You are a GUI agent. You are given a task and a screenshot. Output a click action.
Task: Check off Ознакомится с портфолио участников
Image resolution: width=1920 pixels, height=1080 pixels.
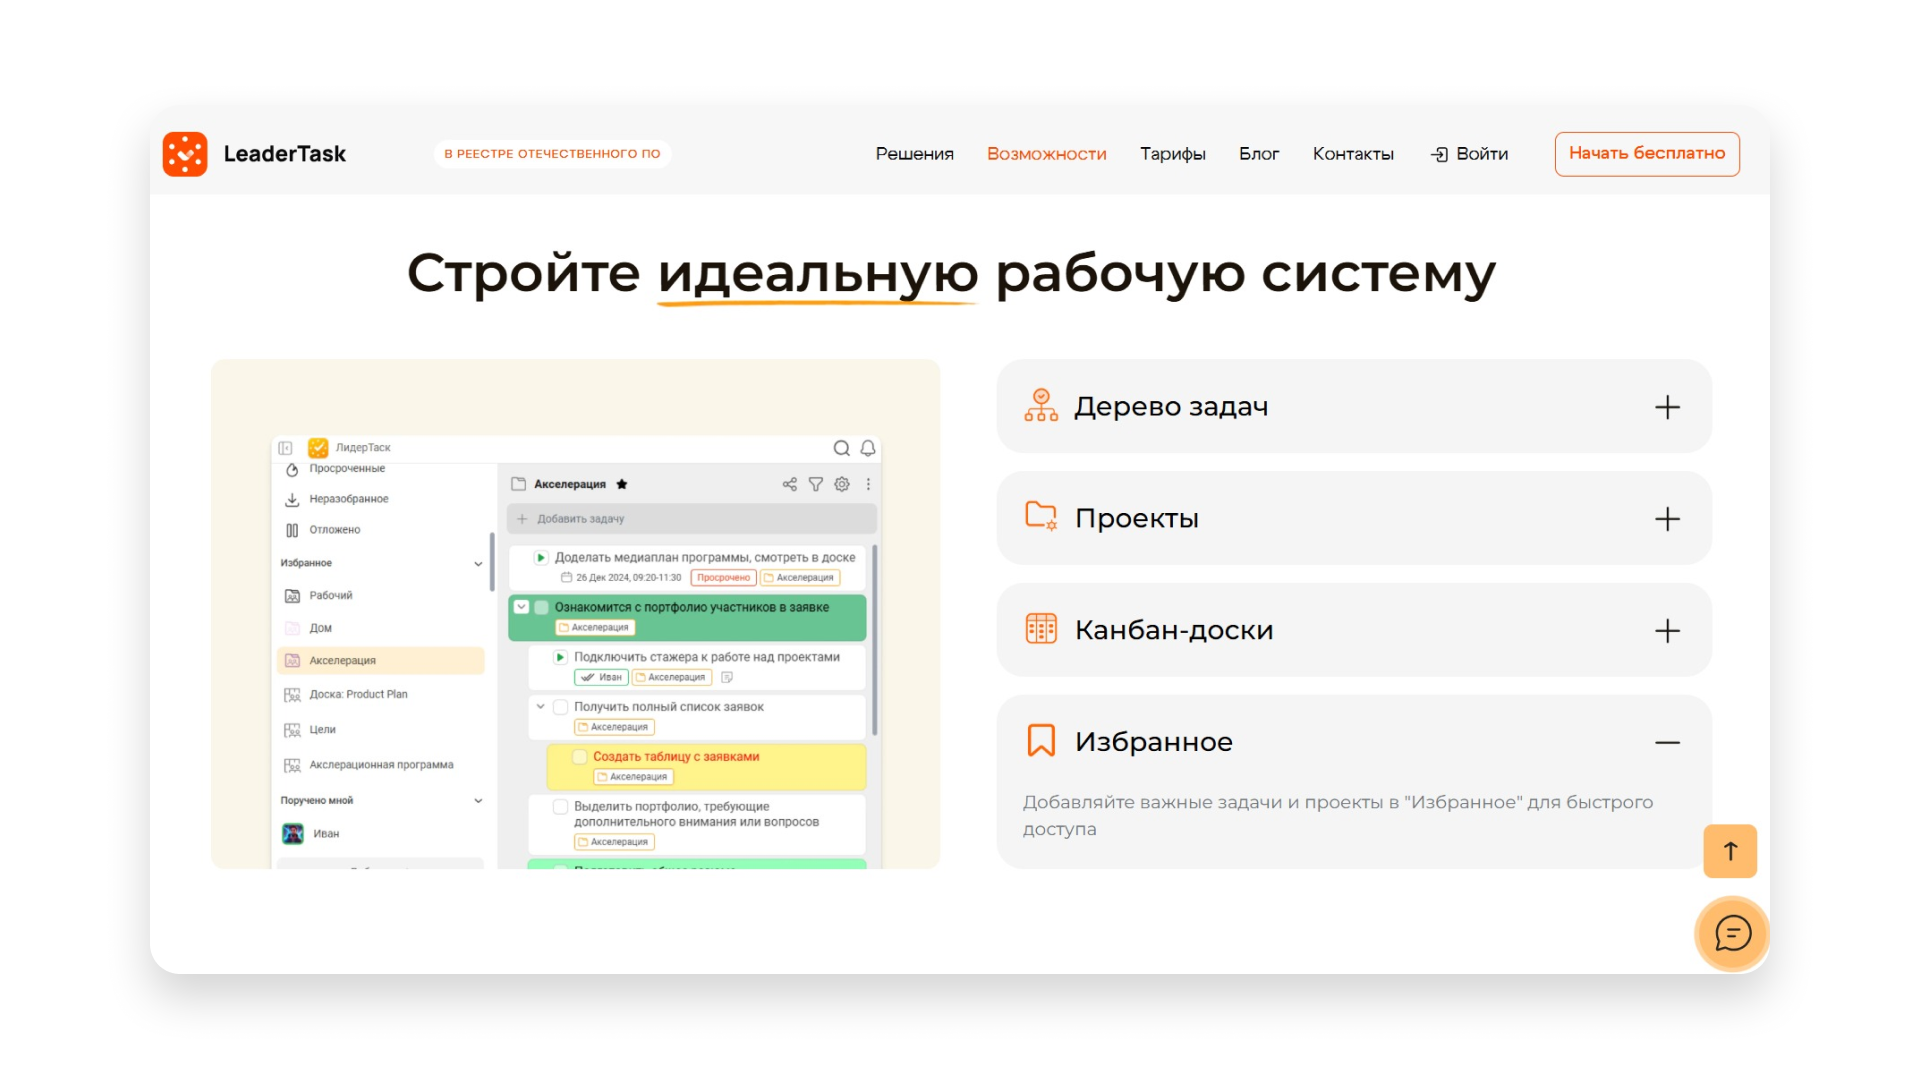point(541,607)
